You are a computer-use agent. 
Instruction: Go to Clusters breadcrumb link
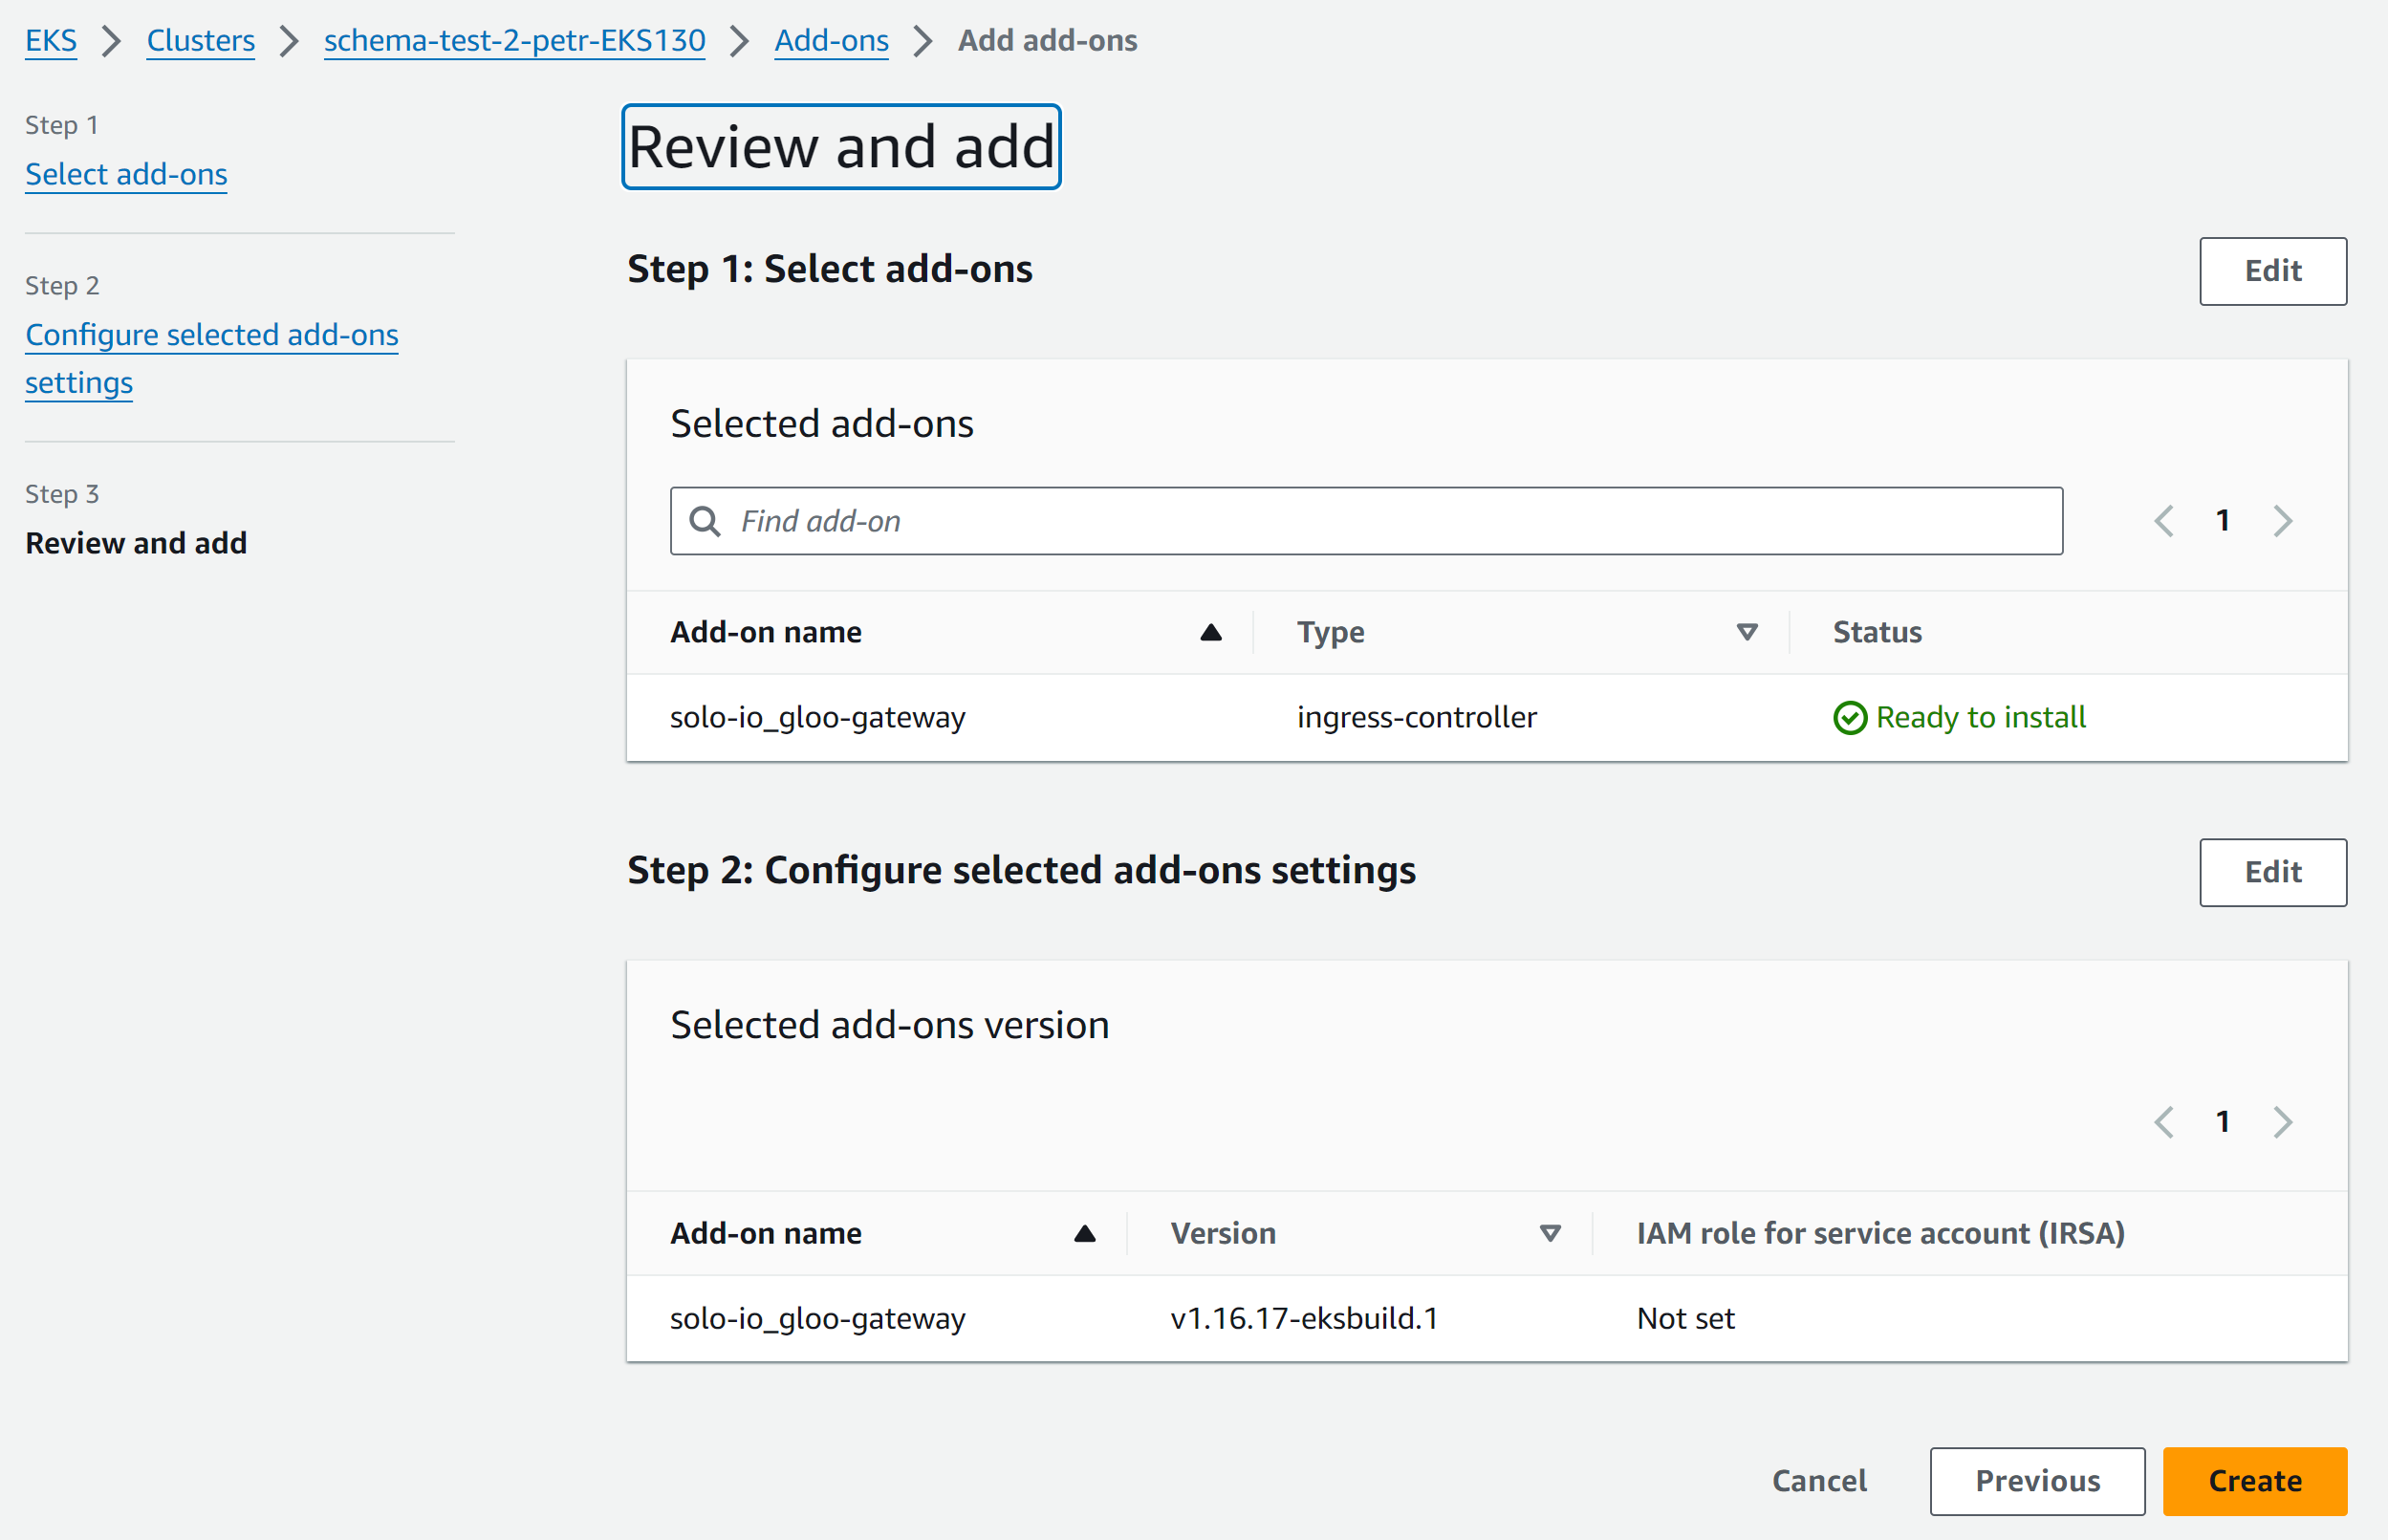point(200,40)
